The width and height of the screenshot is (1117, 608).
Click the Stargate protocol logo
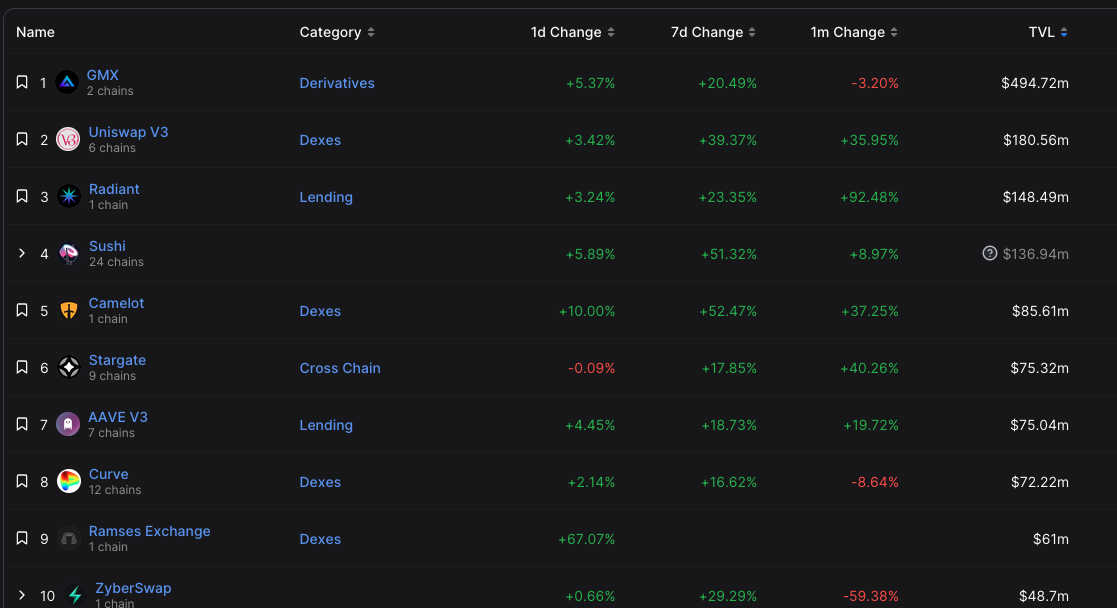click(68, 368)
